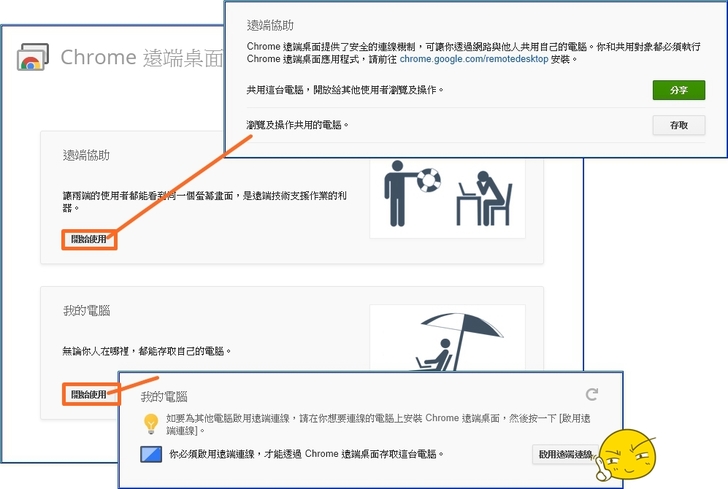The height and width of the screenshot is (489, 728).
Task: Click the 我的電腦 heading in the bottom popup
Action: [x=164, y=397]
